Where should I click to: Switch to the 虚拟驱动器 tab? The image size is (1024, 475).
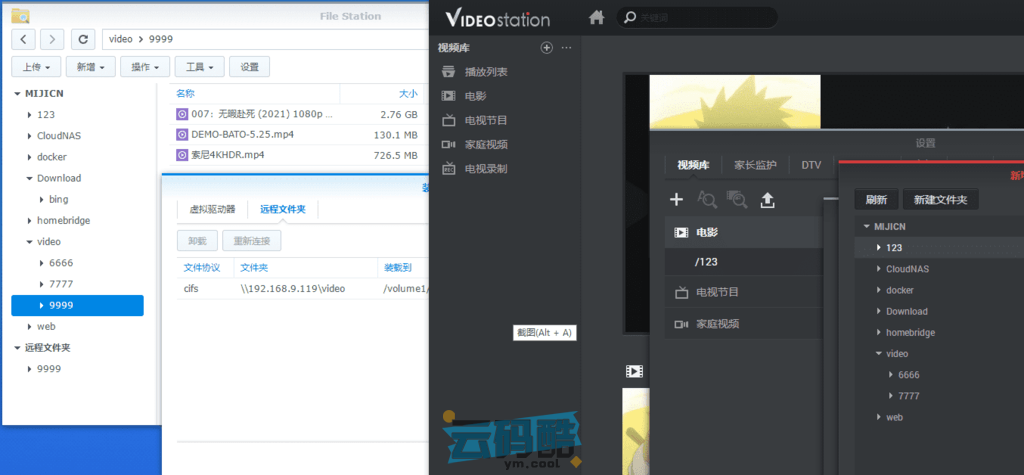tap(212, 209)
